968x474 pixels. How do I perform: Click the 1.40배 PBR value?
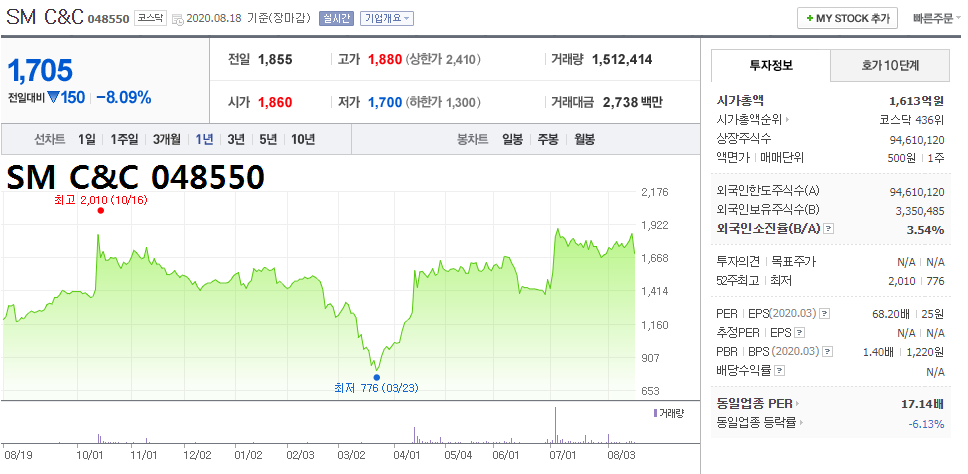coord(877,352)
